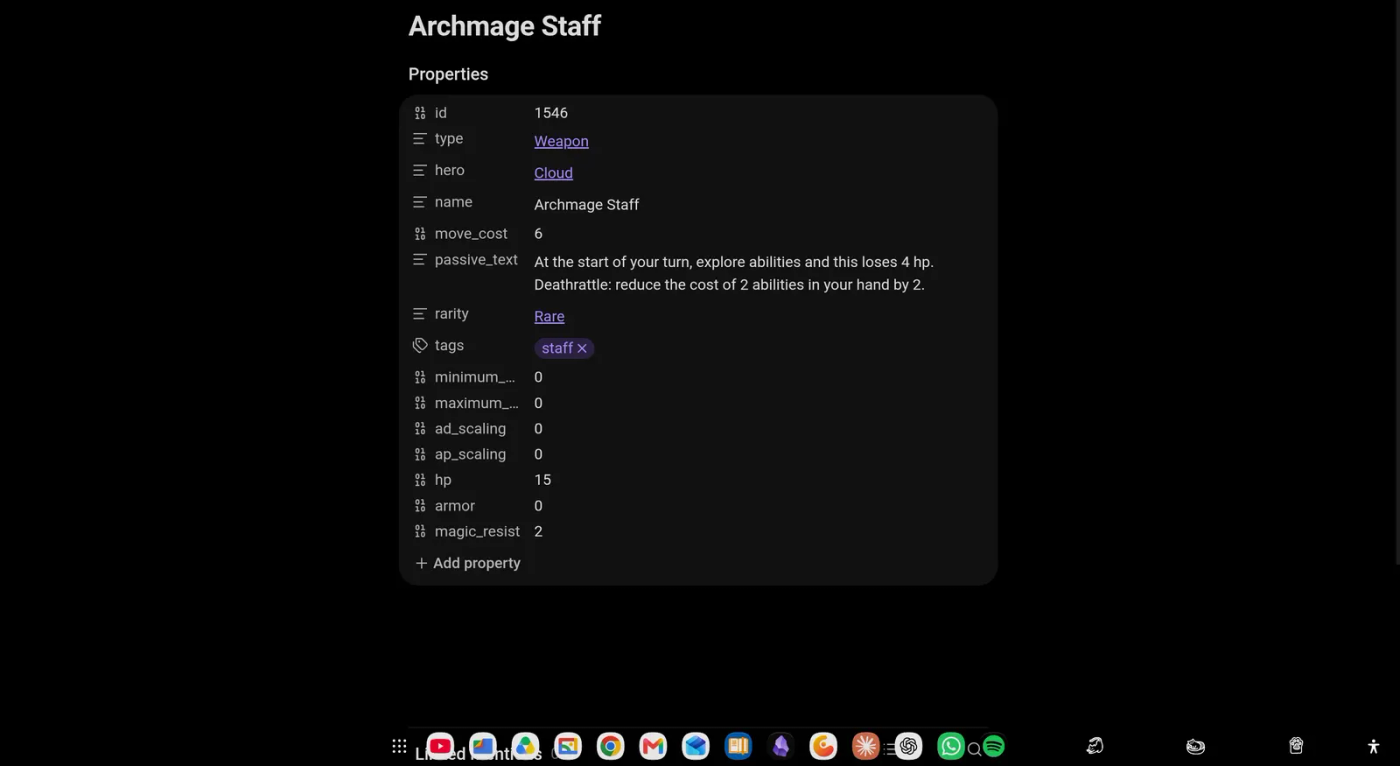Click the Archmage Staff note title

[505, 26]
